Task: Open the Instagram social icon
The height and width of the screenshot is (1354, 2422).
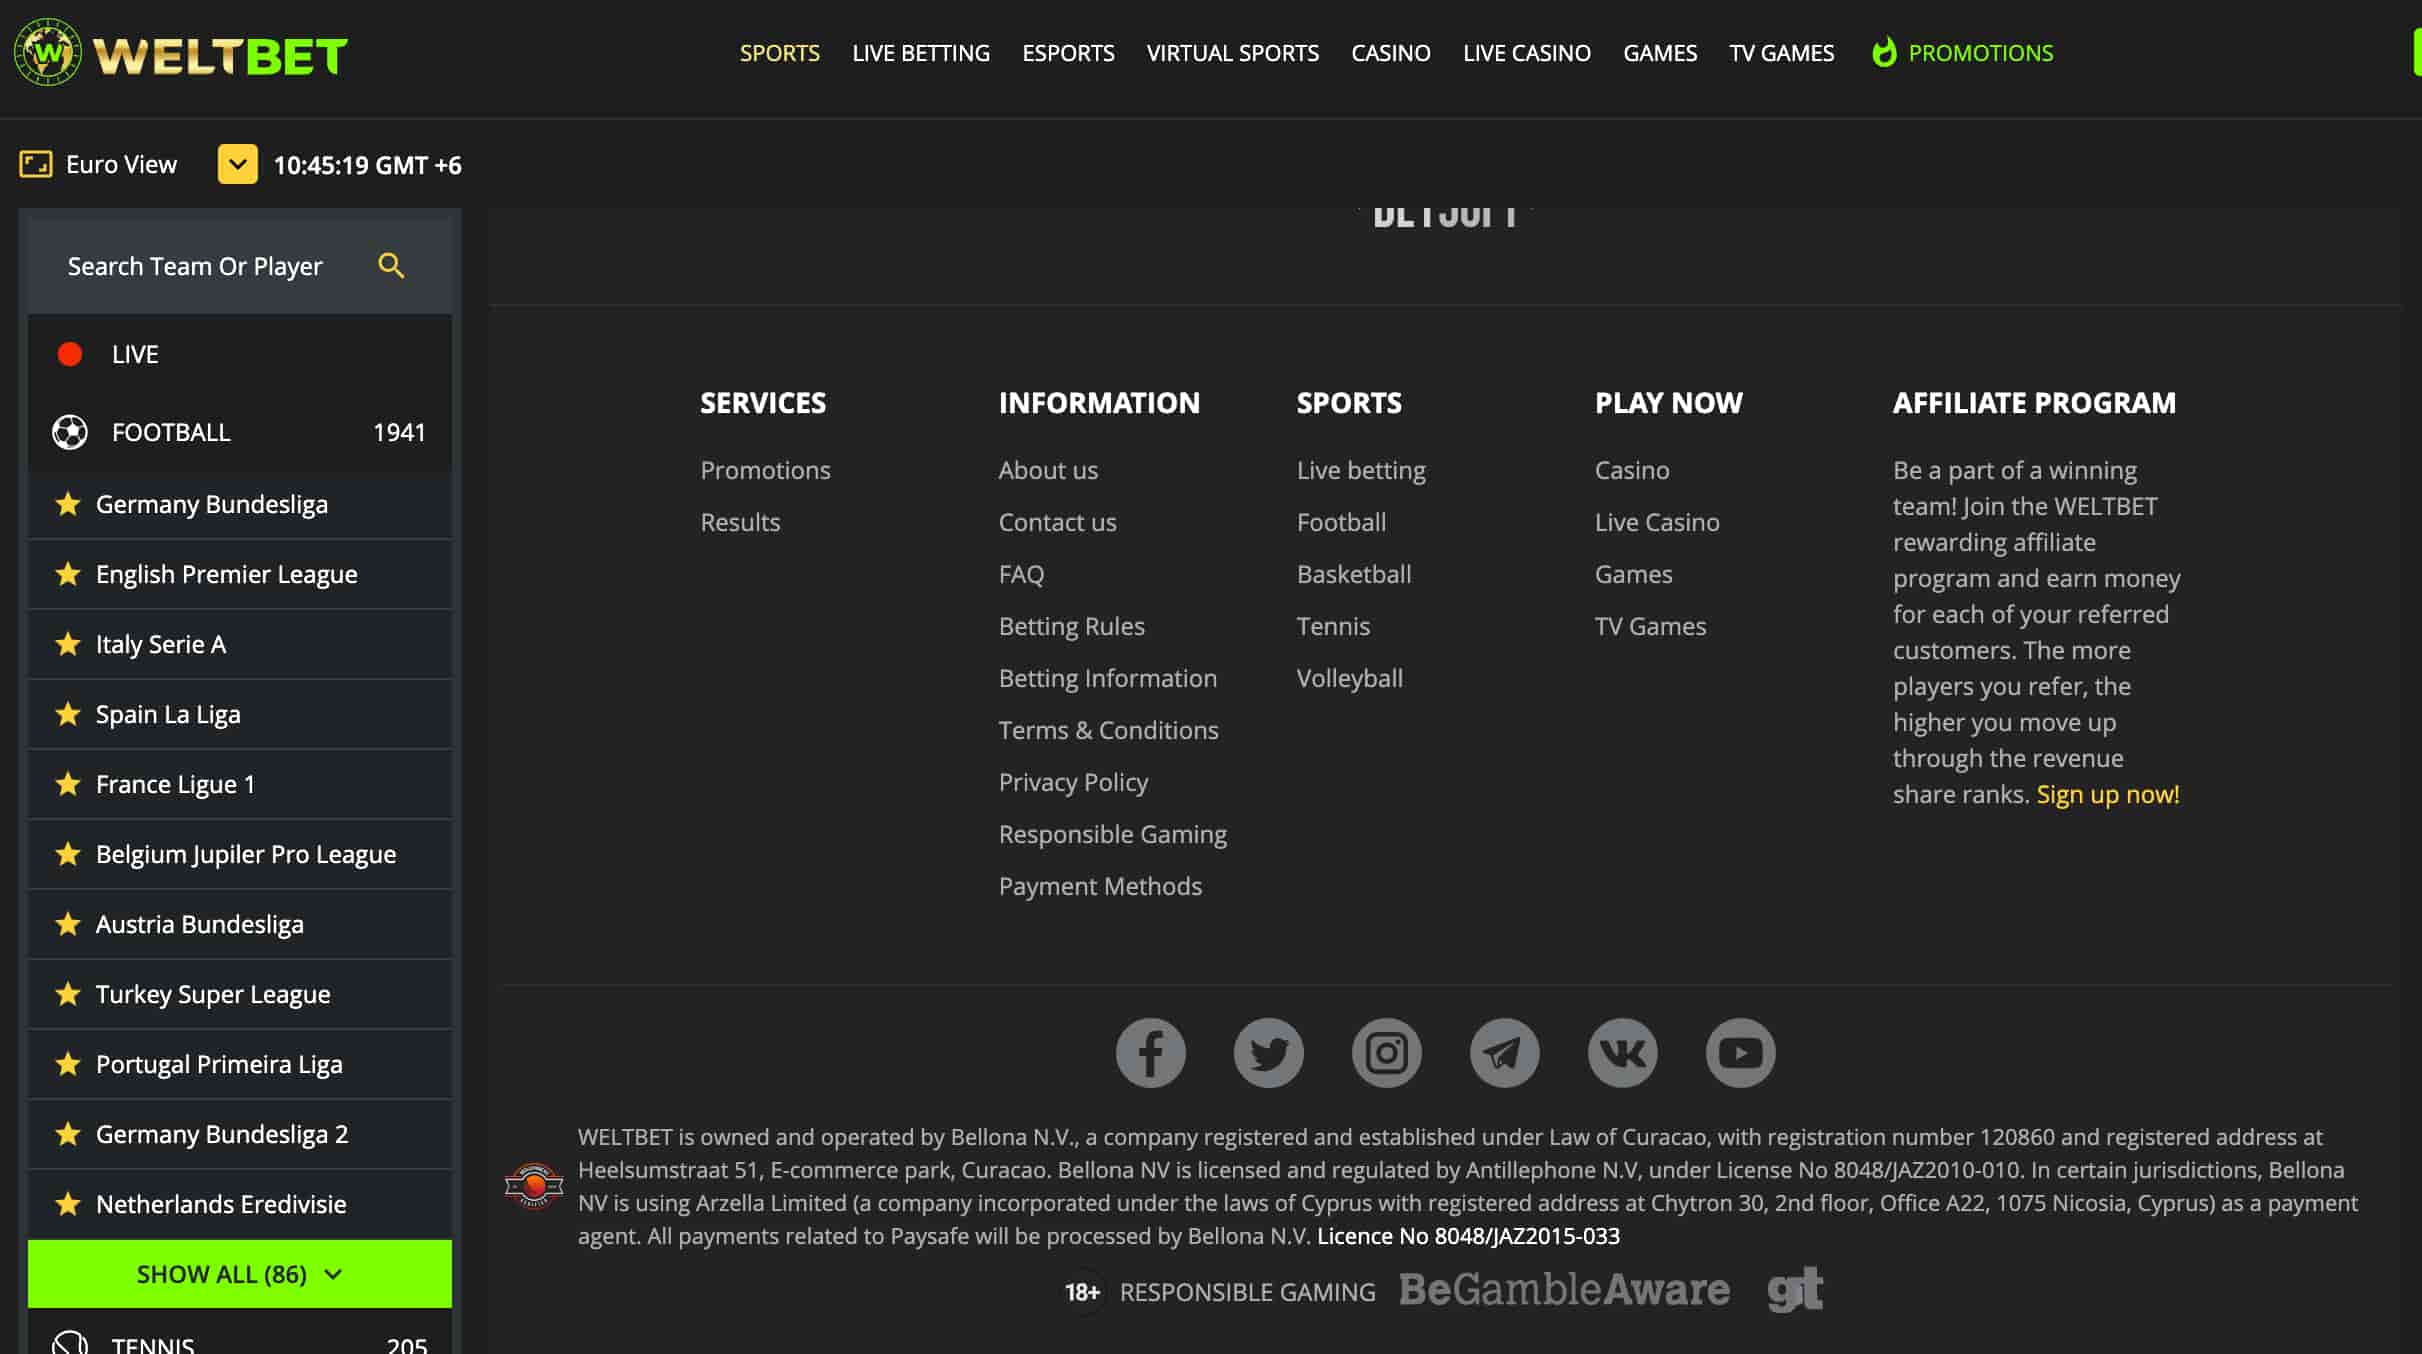Action: [x=1387, y=1053]
